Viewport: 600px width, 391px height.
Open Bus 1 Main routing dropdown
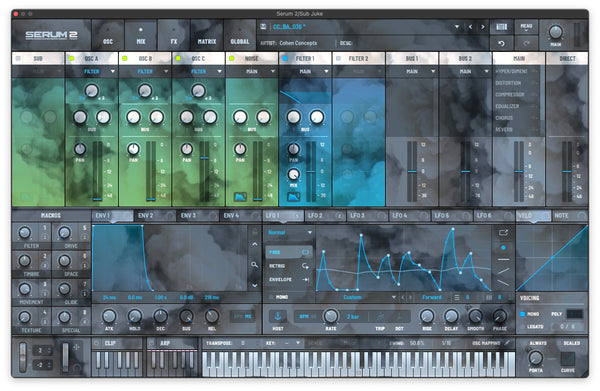(x=412, y=71)
